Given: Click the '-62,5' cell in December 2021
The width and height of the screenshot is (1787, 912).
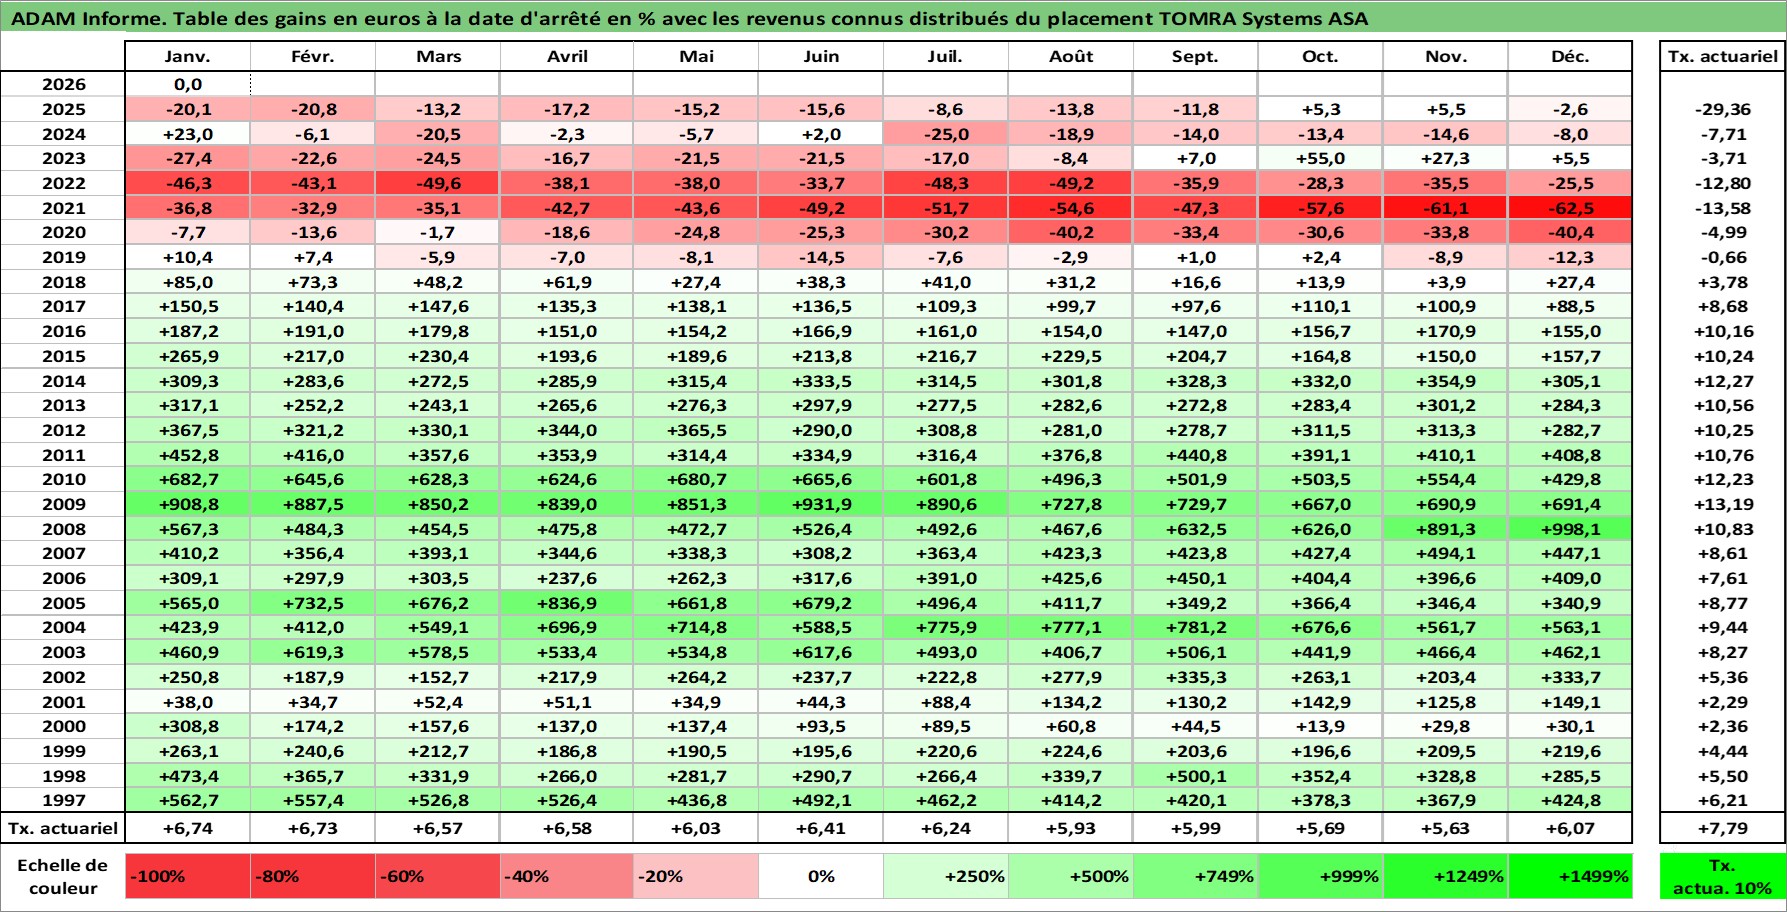Looking at the screenshot, I should 1570,208.
